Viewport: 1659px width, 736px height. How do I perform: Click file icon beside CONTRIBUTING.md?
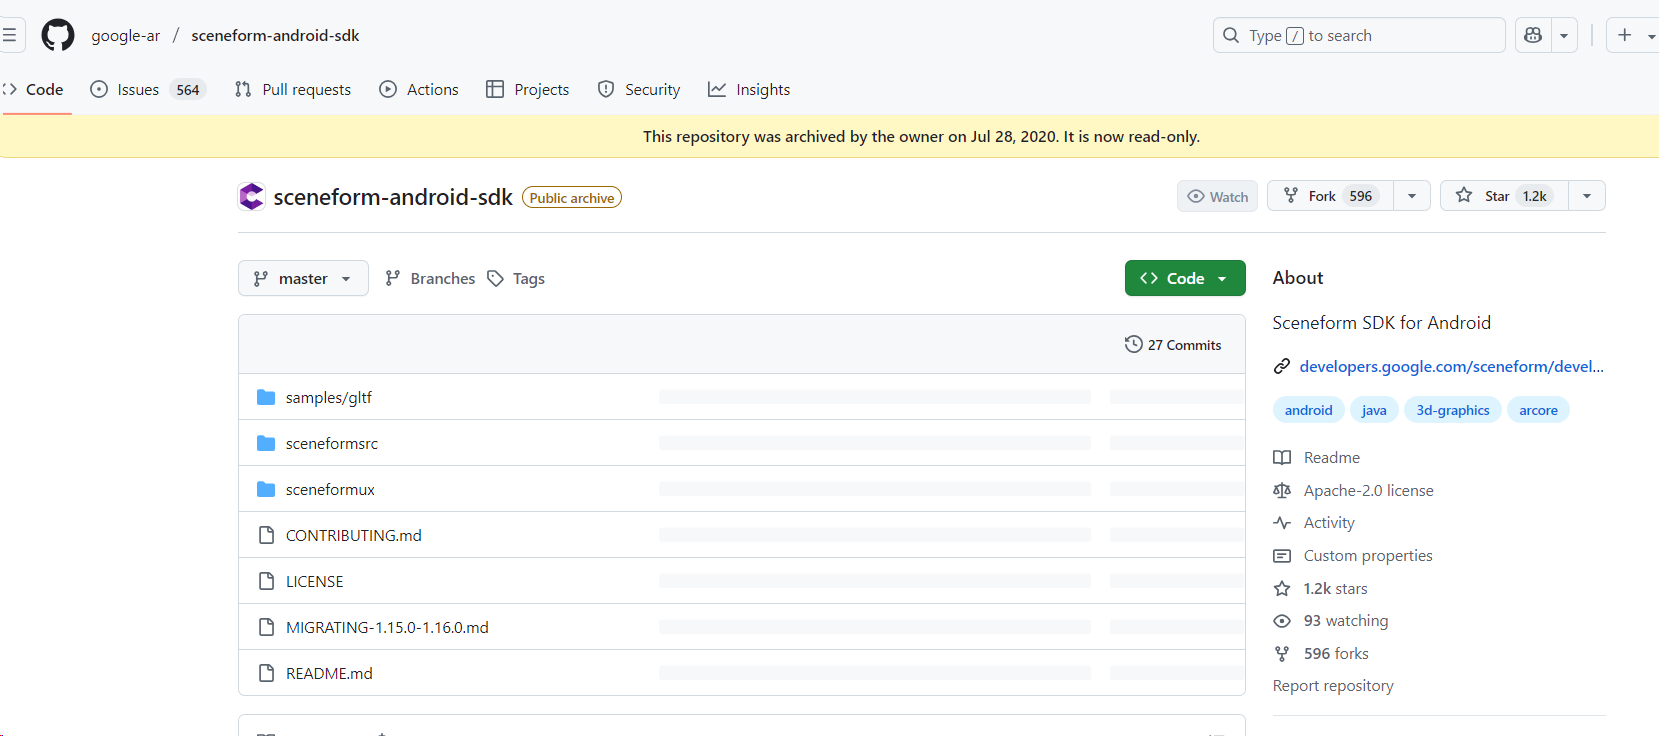click(266, 535)
